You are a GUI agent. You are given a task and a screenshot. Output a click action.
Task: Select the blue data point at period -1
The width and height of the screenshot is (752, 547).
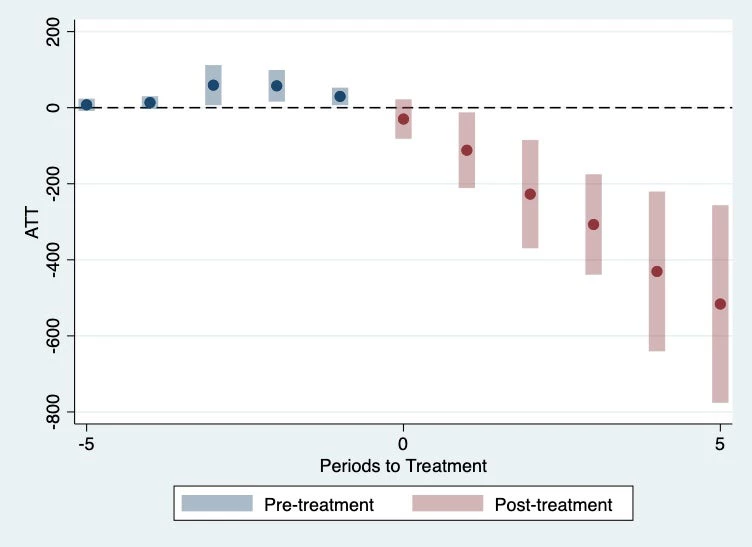click(x=340, y=96)
